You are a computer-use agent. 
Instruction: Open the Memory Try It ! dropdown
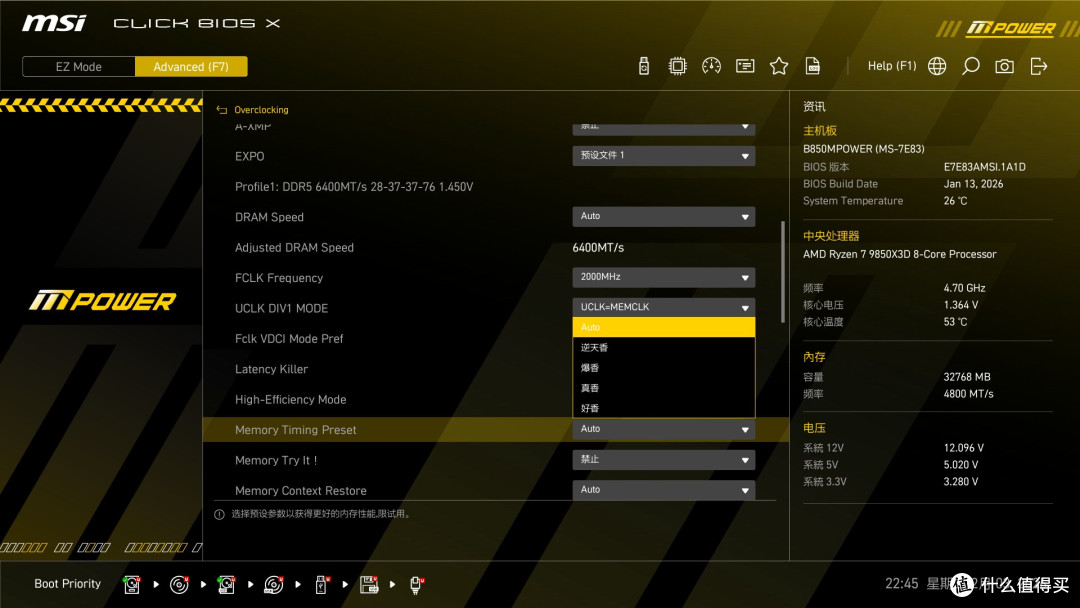pyautogui.click(x=663, y=459)
